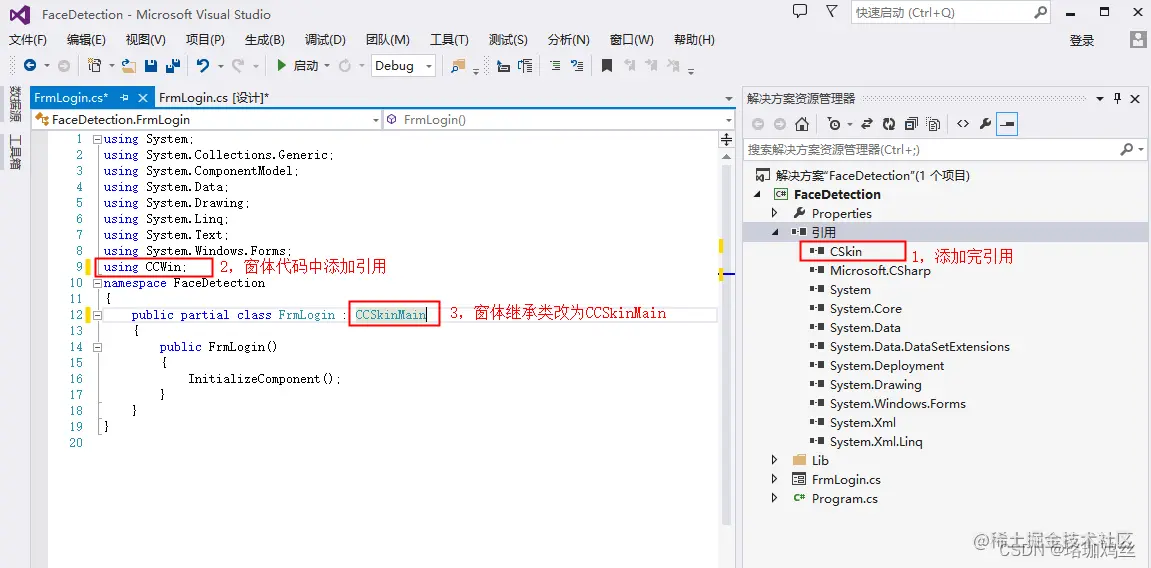Collapse the FaceDetection project node
1151x568 pixels.
(757, 194)
